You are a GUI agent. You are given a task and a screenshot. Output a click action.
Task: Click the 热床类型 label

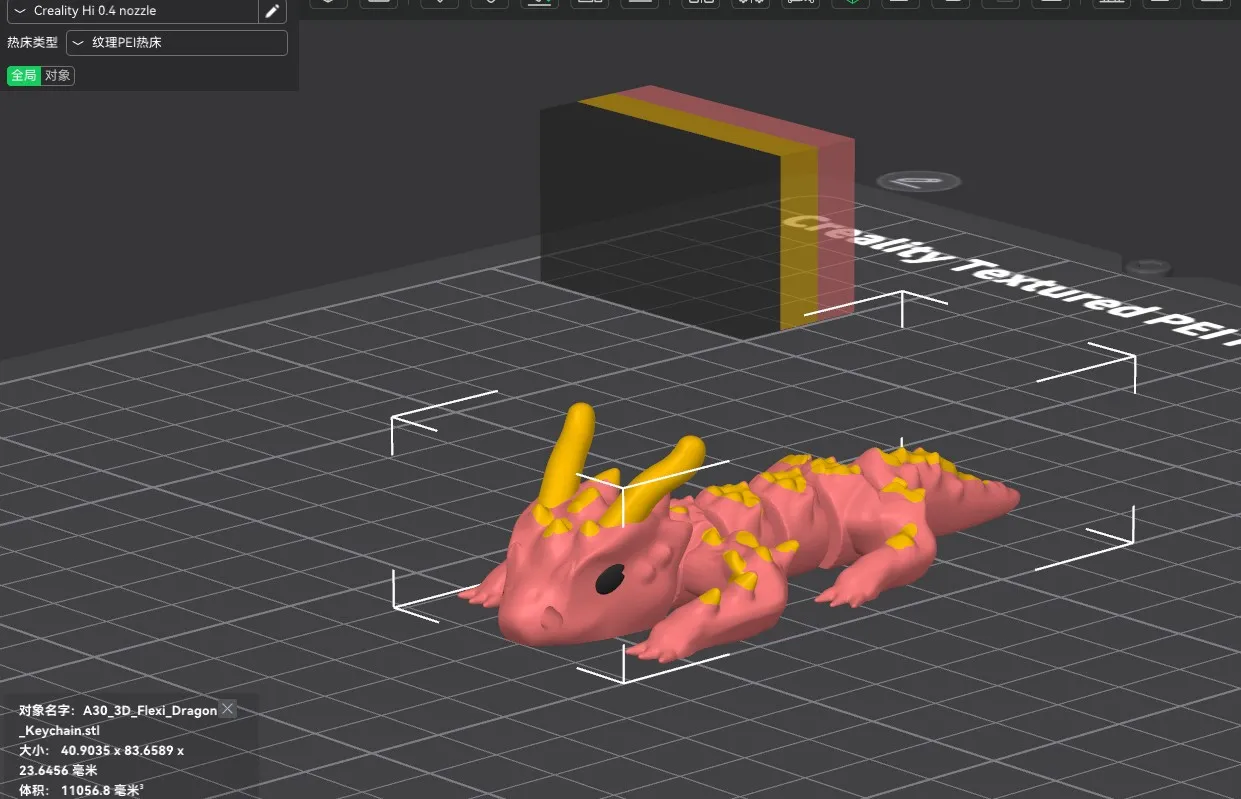[x=33, y=43]
